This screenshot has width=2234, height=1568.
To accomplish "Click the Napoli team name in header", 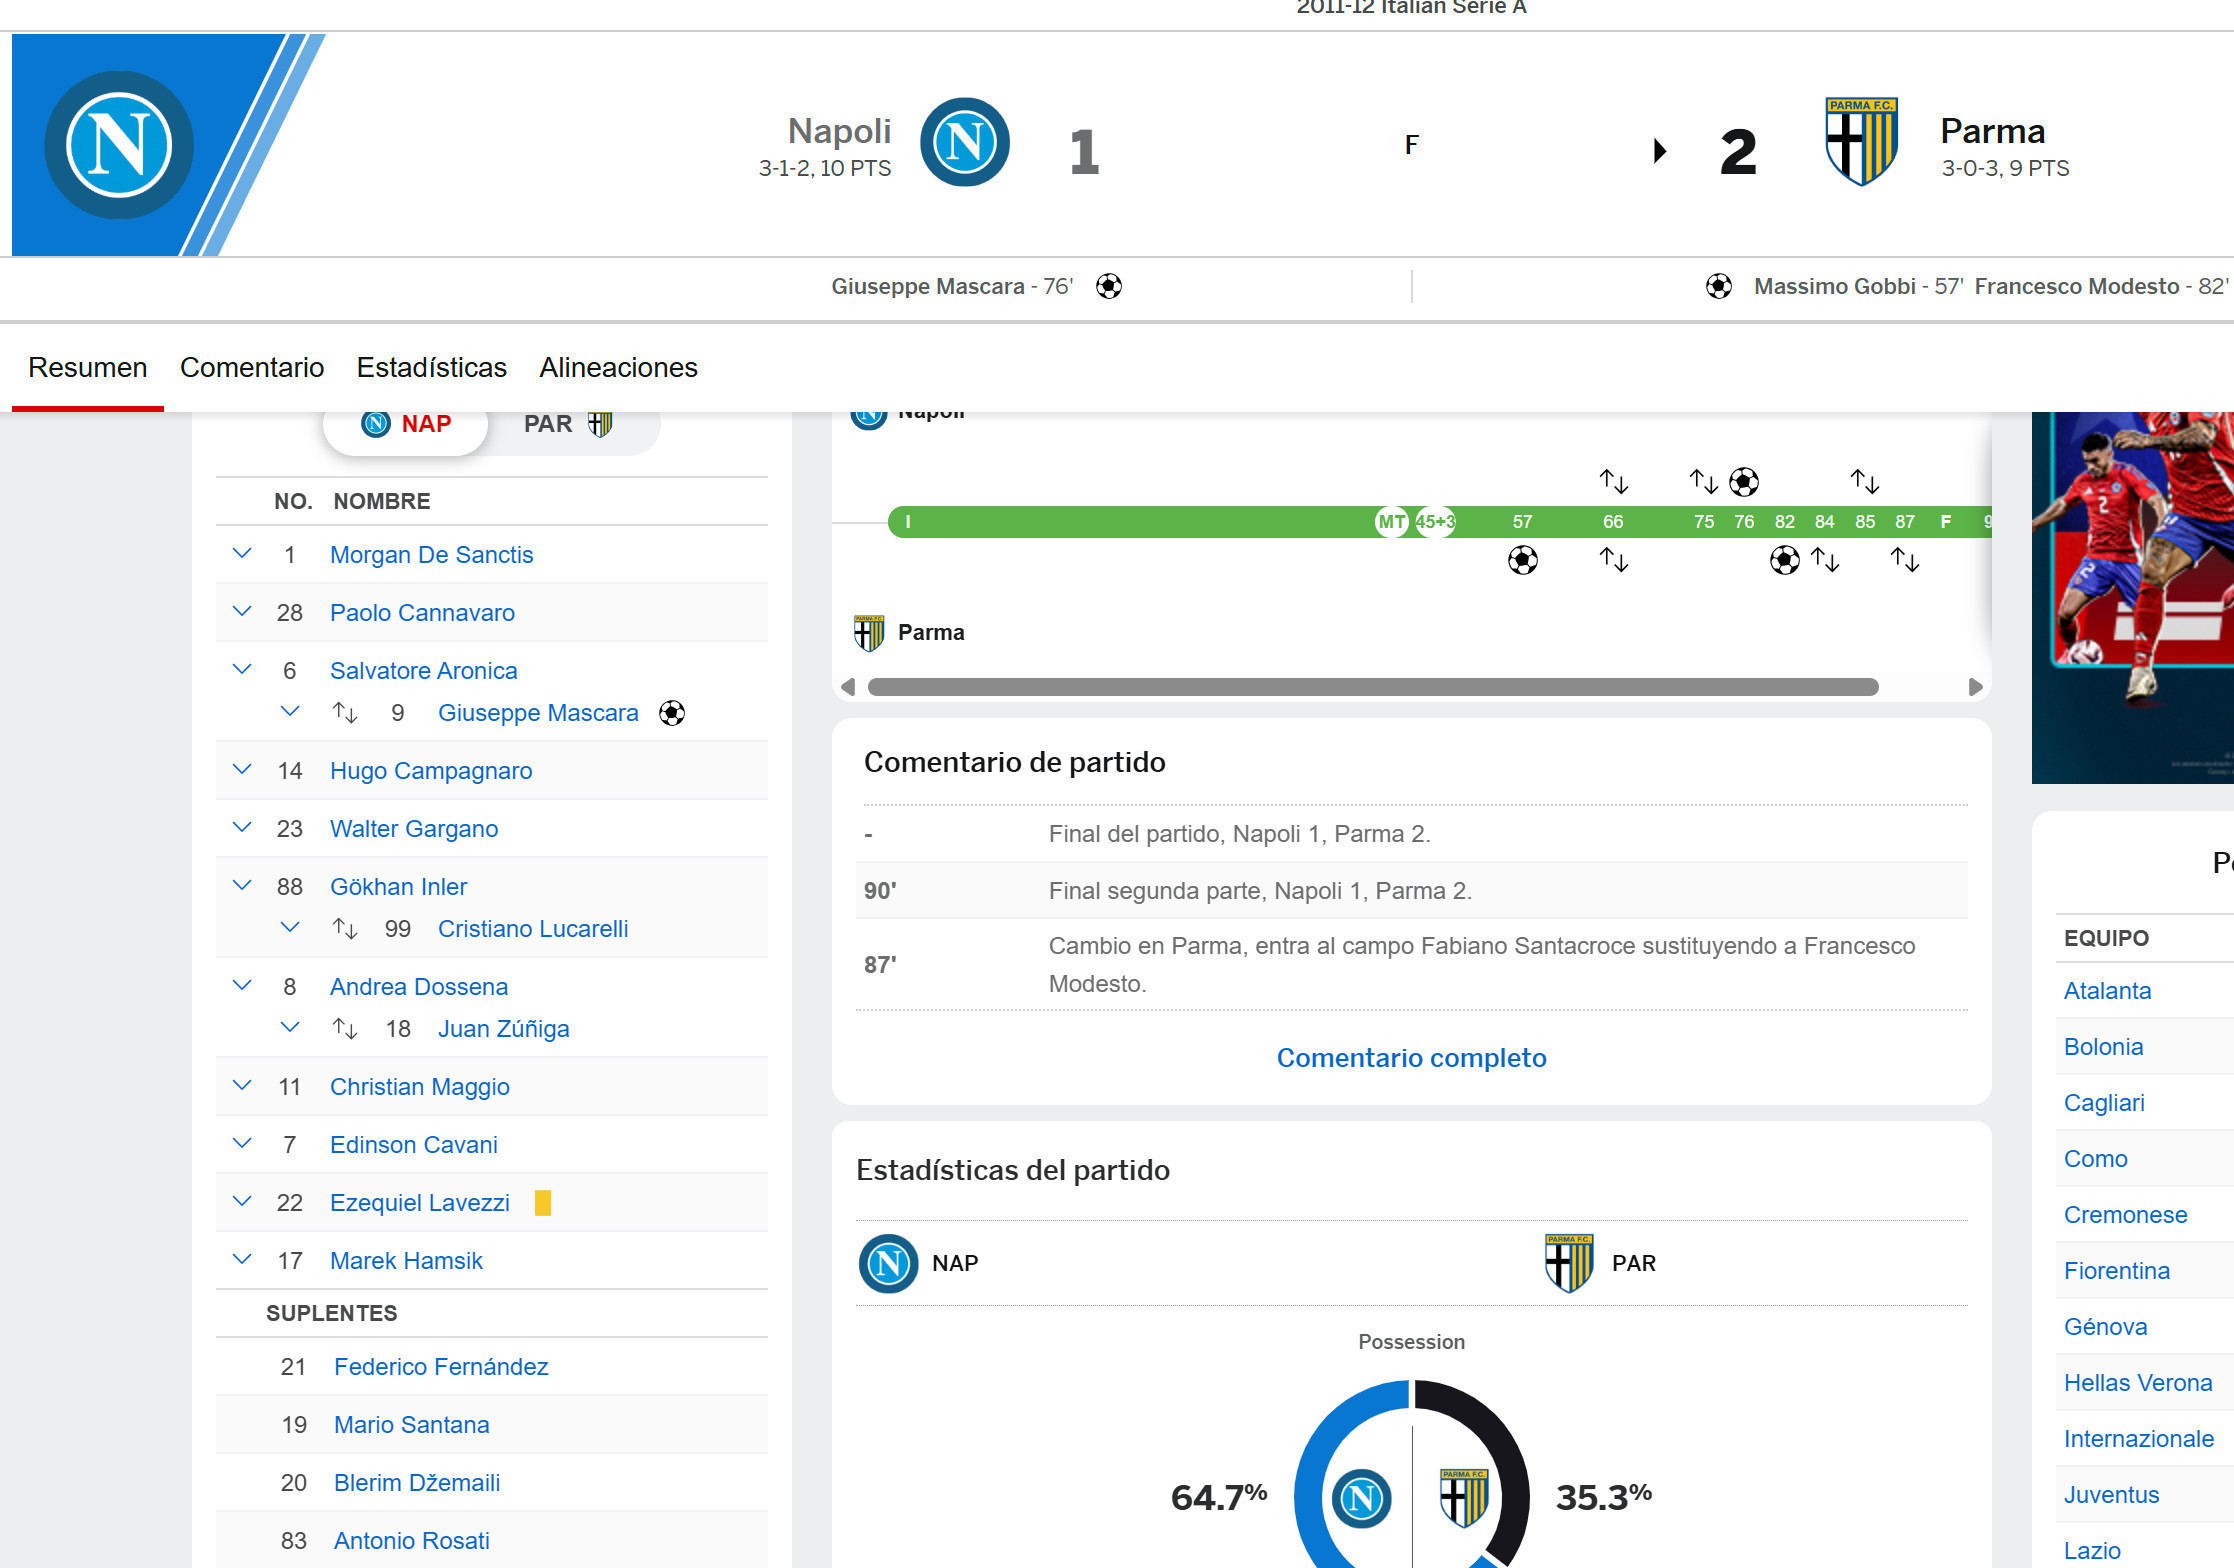I will 839,131.
